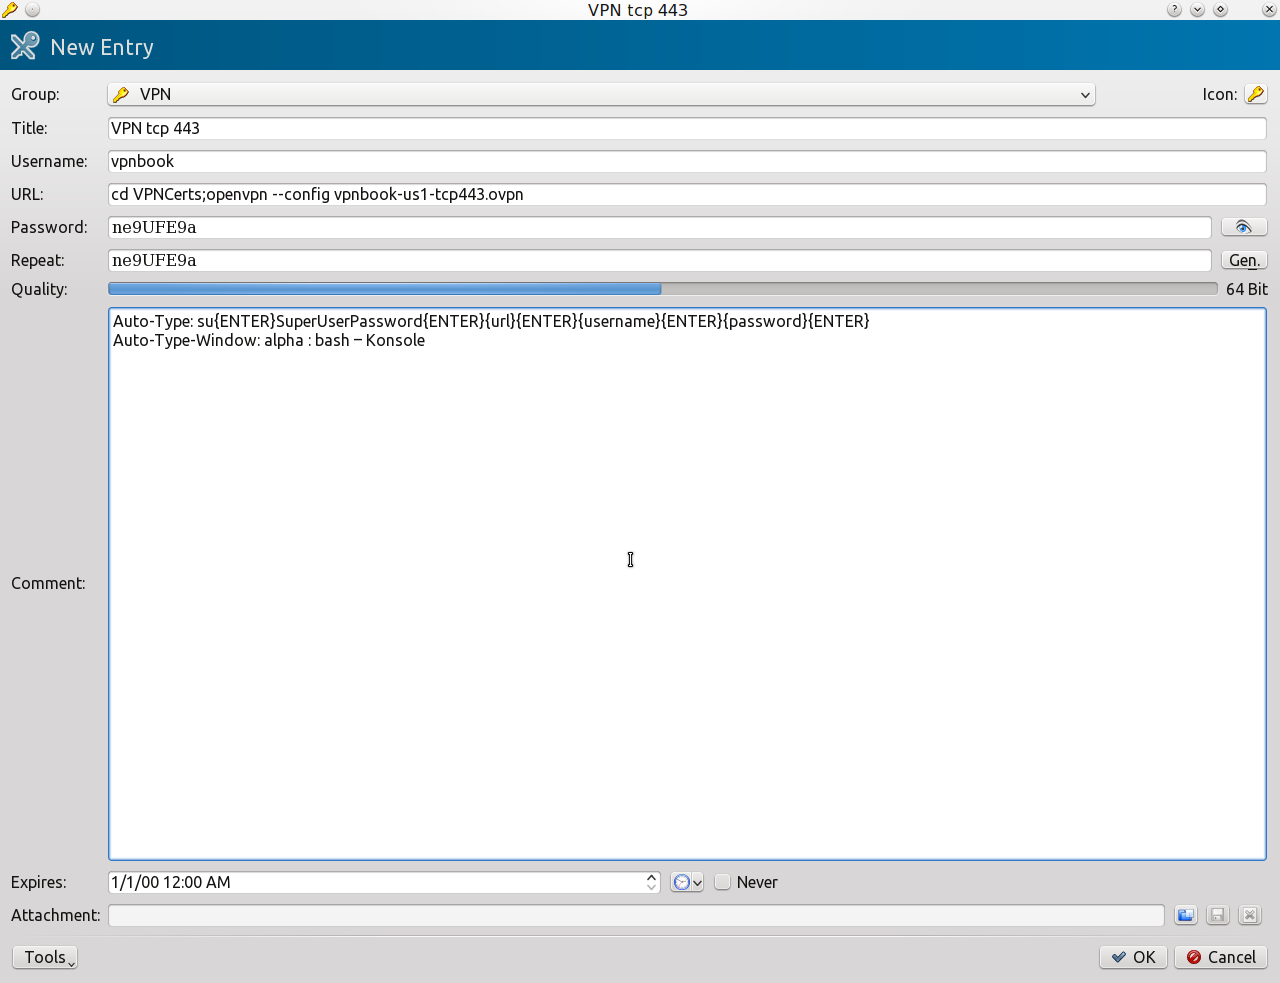Confirm the entry with OK
This screenshot has height=983, width=1280.
coord(1133,957)
